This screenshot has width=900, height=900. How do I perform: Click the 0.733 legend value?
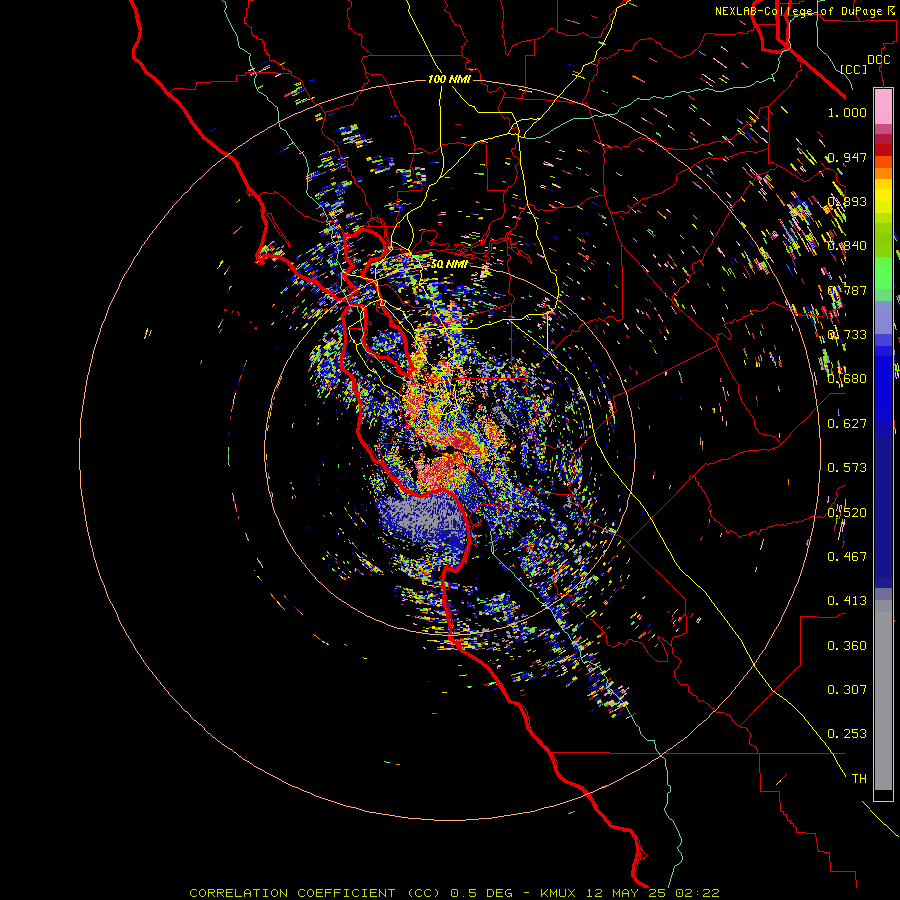(847, 335)
